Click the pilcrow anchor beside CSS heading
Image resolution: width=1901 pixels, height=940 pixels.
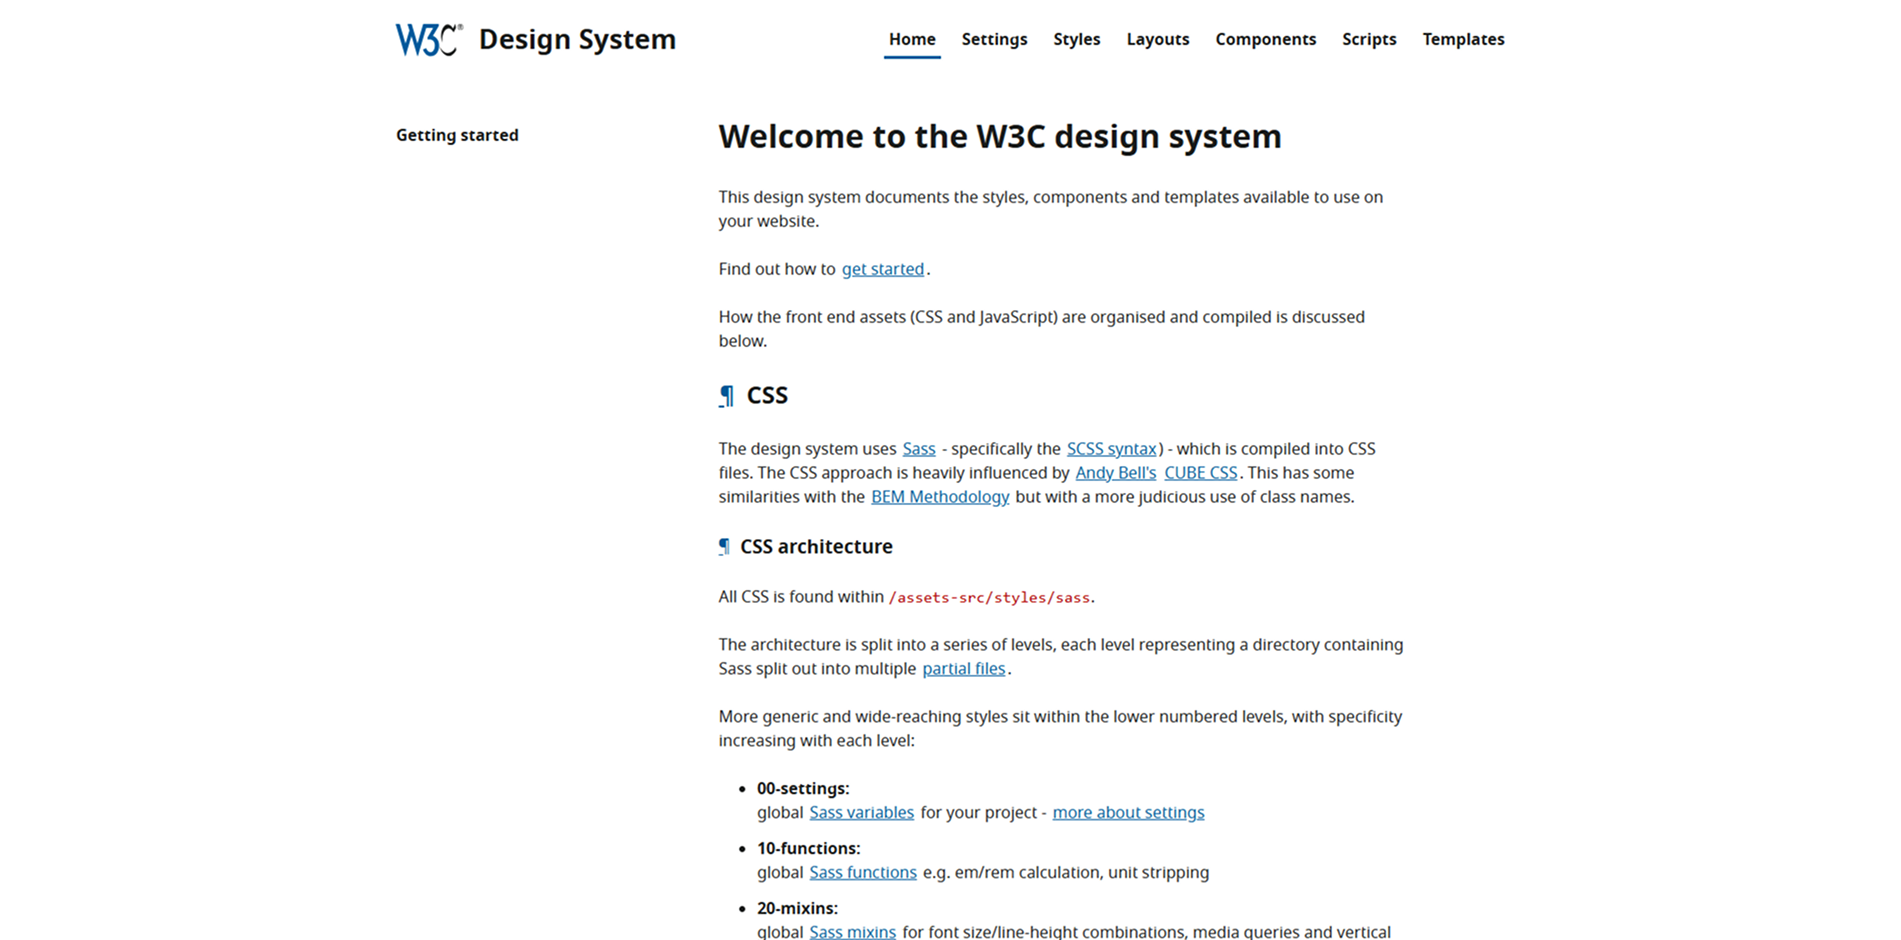click(x=727, y=396)
